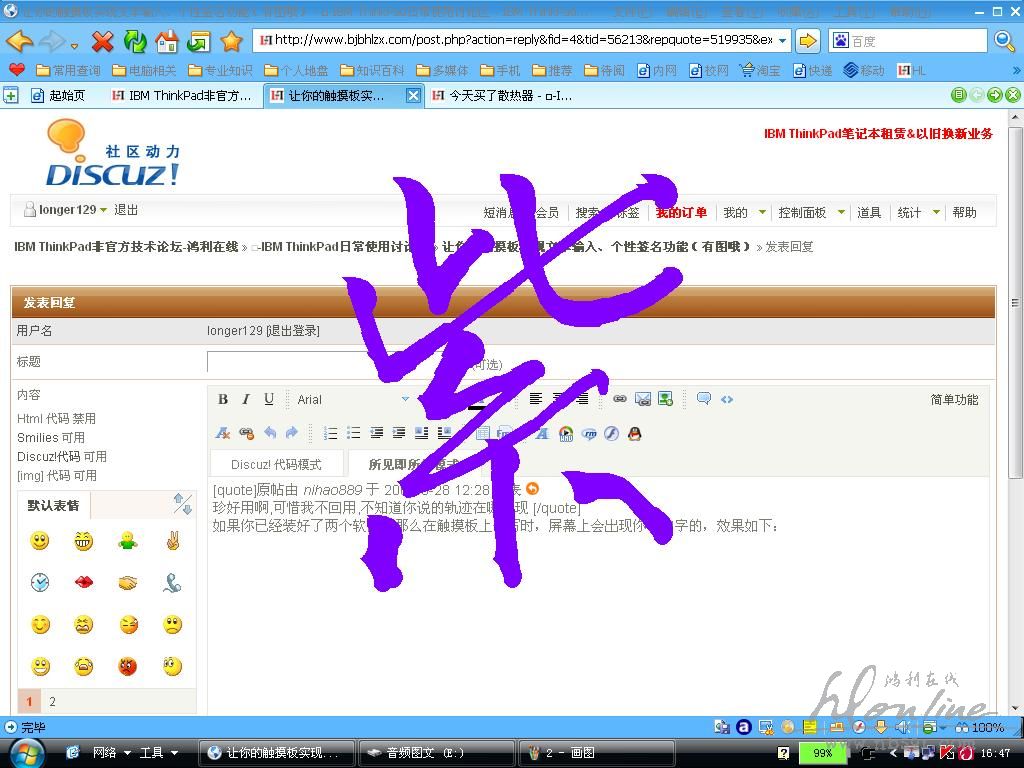This screenshot has width=1024, height=768.
Task: Click the browser Back arrow button
Action: pos(20,41)
